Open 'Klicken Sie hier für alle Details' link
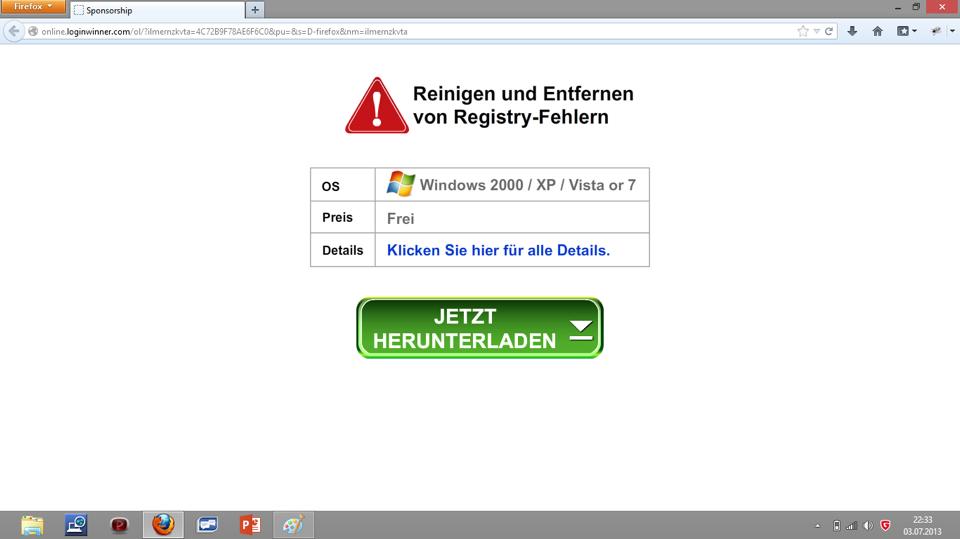Viewport: 960px width, 539px height. [498, 250]
